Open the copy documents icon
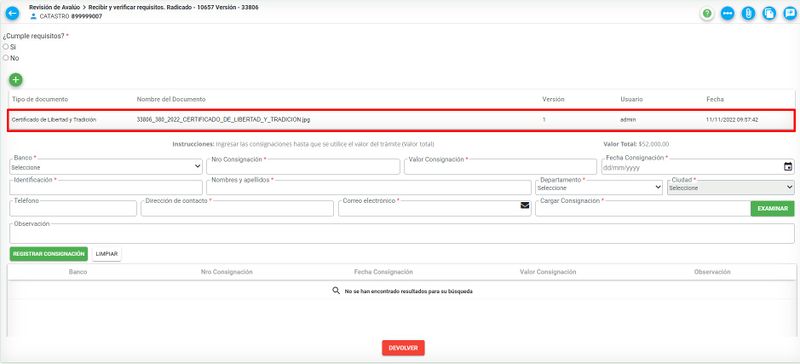The image size is (800, 364). coord(769,13)
